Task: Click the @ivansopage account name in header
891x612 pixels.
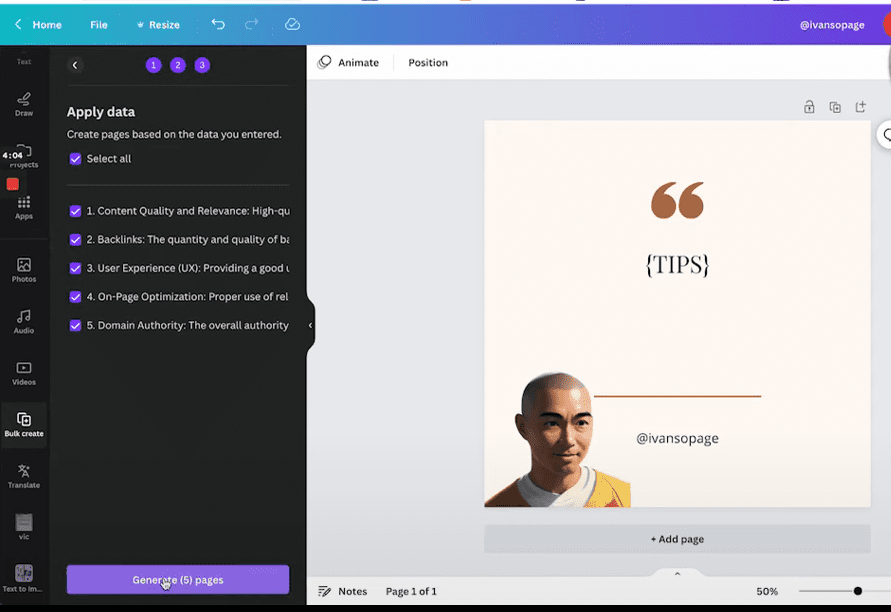Action: point(832,24)
